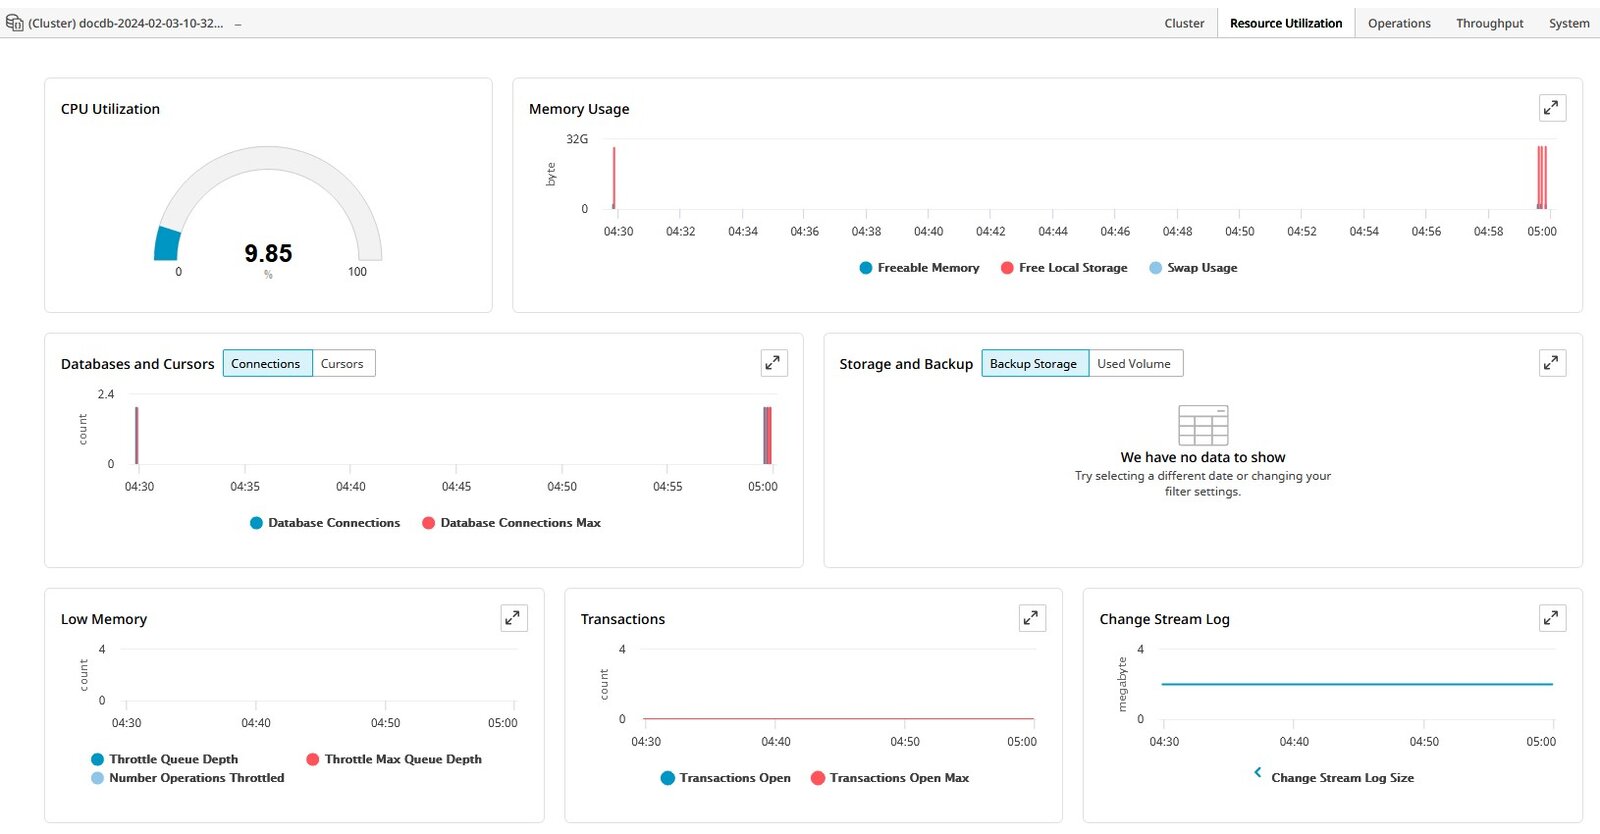This screenshot has width=1600, height=834.
Task: Click the Change Stream legend previous chevron
Action: click(x=1257, y=772)
